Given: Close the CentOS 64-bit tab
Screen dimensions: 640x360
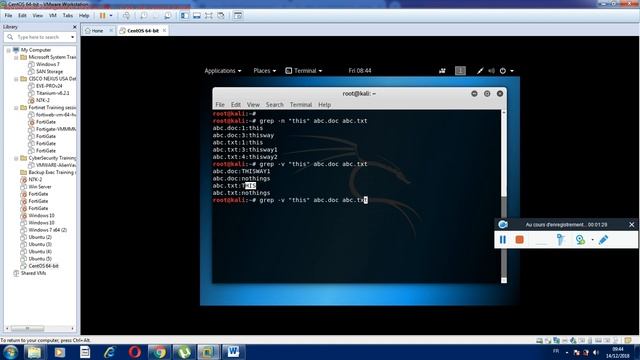Looking at the screenshot, I should point(164,31).
